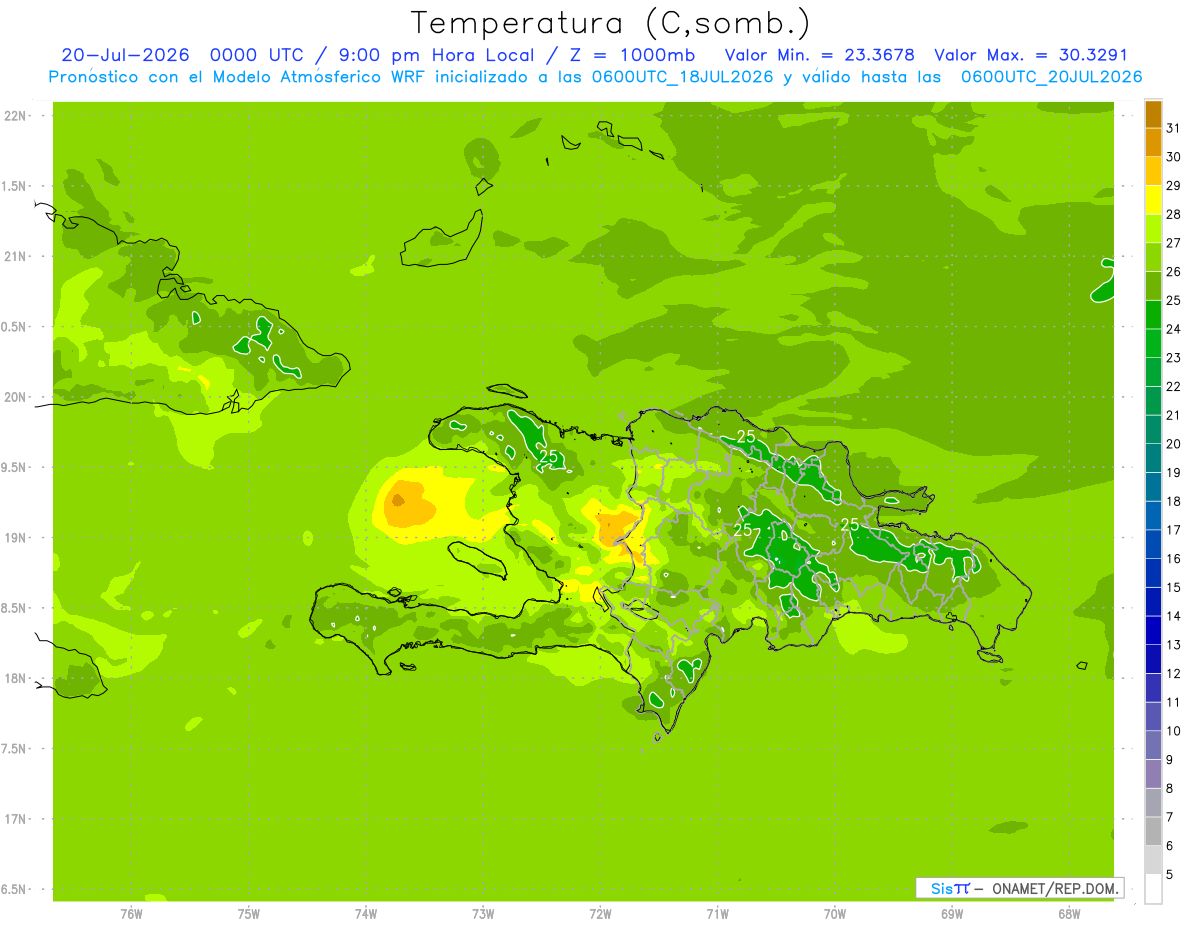The height and width of the screenshot is (927, 1200).
Task: Click the legend value 22
Action: (x=1174, y=386)
